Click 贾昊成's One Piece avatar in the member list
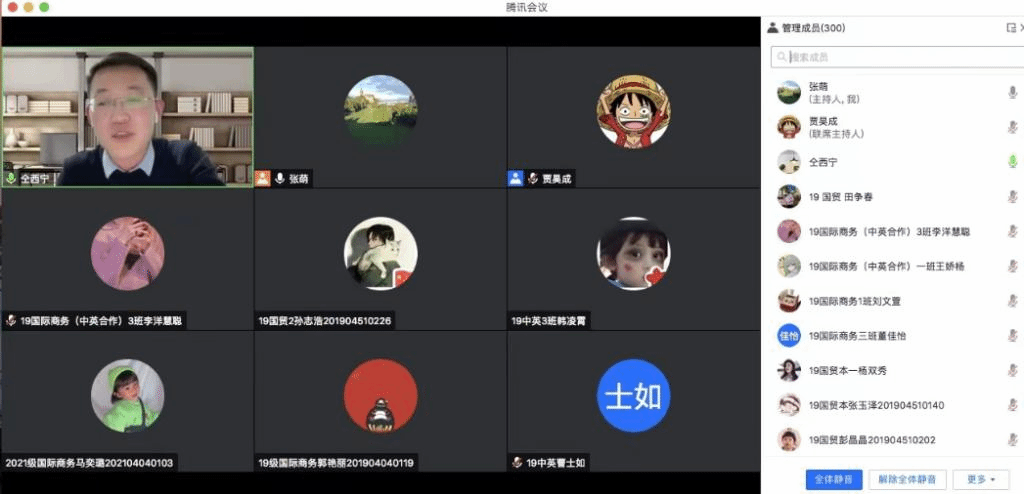The image size is (1024, 494). pos(789,127)
